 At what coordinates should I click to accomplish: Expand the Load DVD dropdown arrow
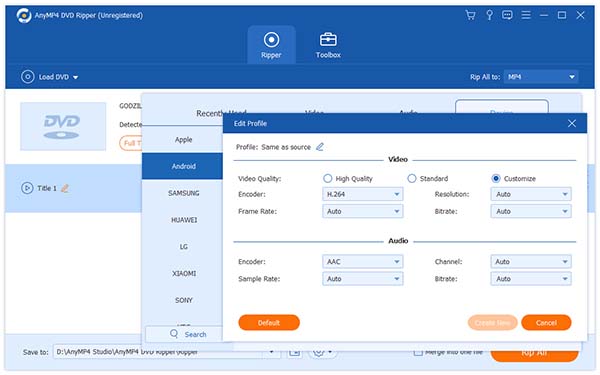pyautogui.click(x=75, y=77)
